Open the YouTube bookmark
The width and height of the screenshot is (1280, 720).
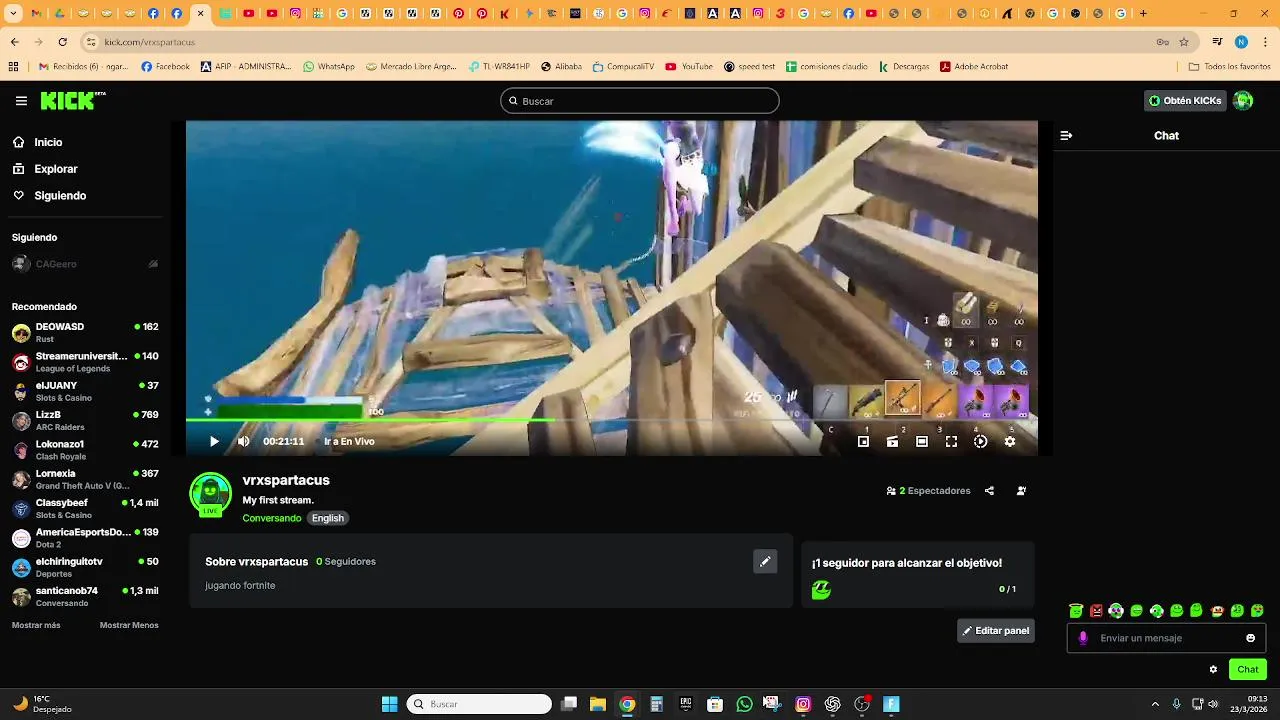689,67
